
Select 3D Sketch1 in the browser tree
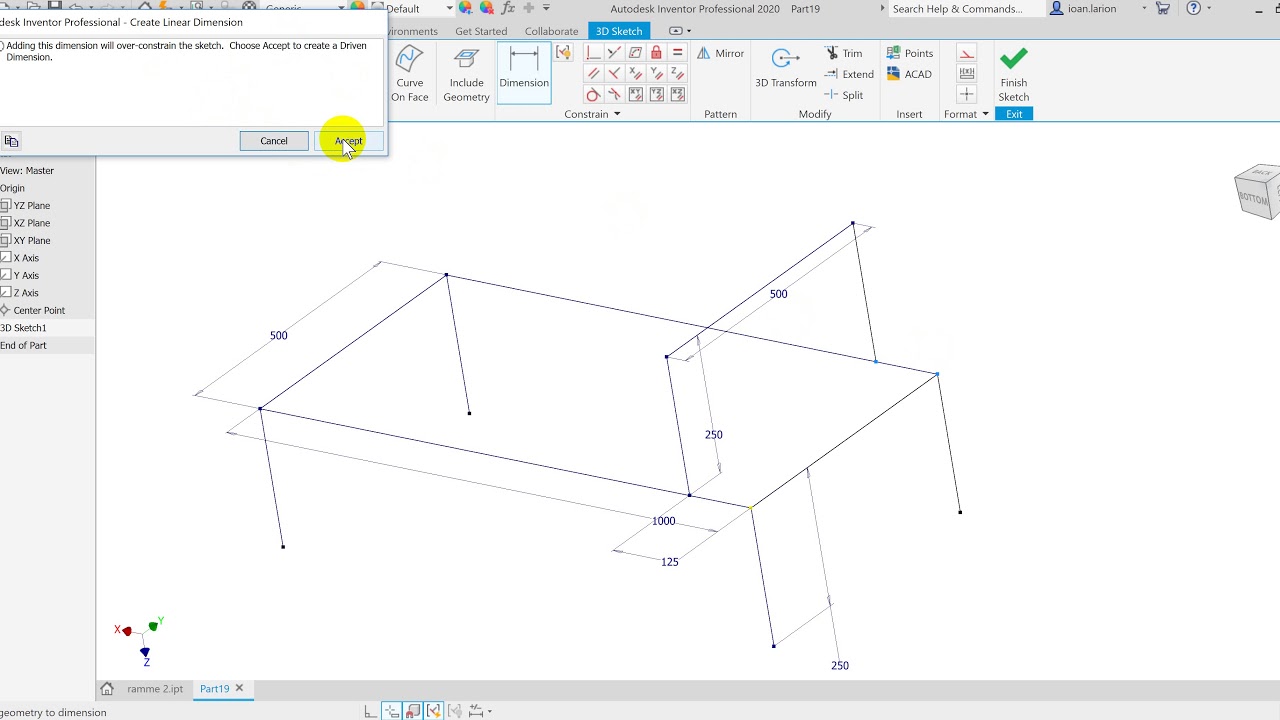tap(23, 328)
